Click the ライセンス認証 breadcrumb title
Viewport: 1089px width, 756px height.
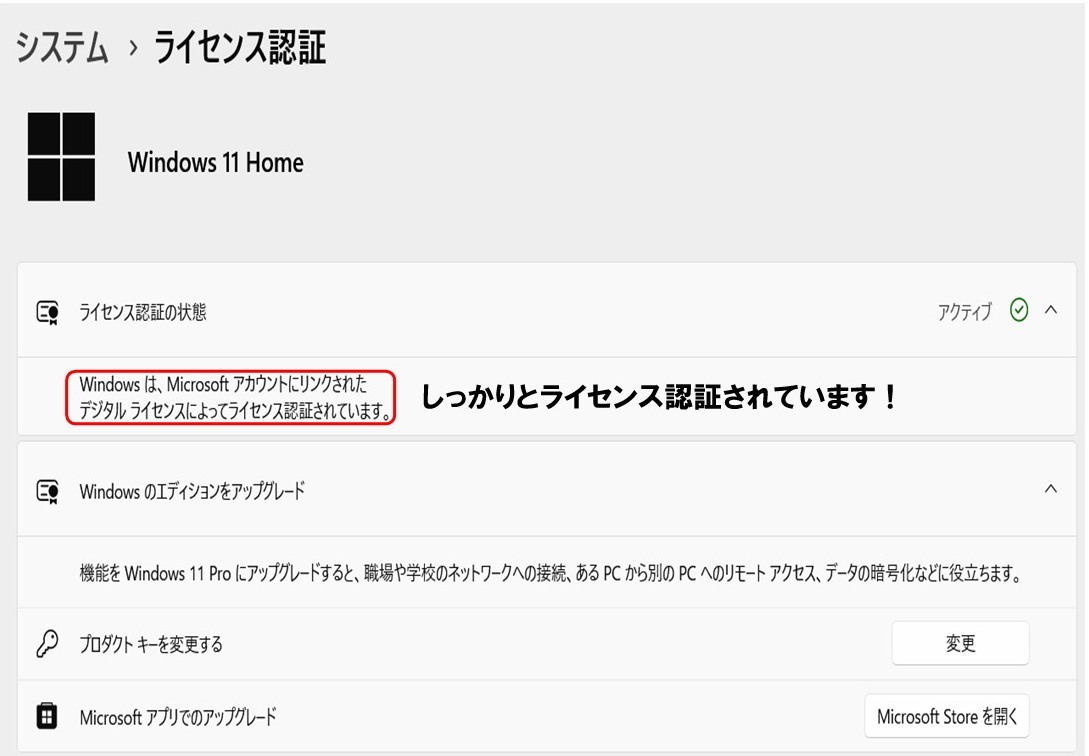pos(240,47)
